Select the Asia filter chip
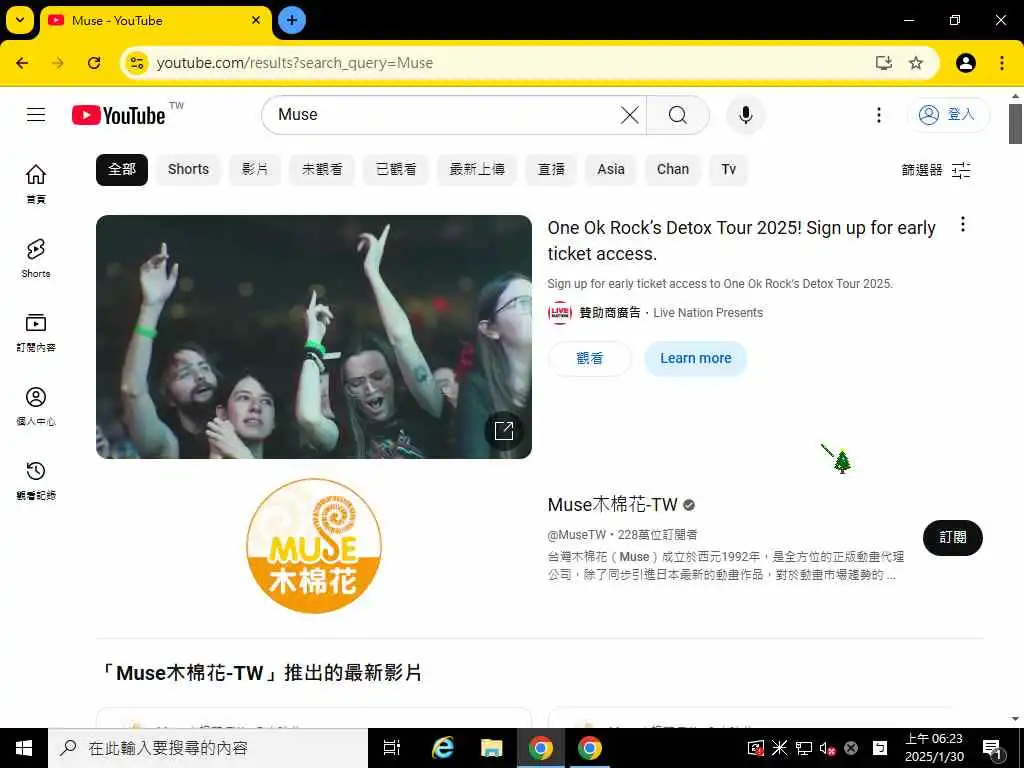This screenshot has height=768, width=1024. (x=611, y=170)
